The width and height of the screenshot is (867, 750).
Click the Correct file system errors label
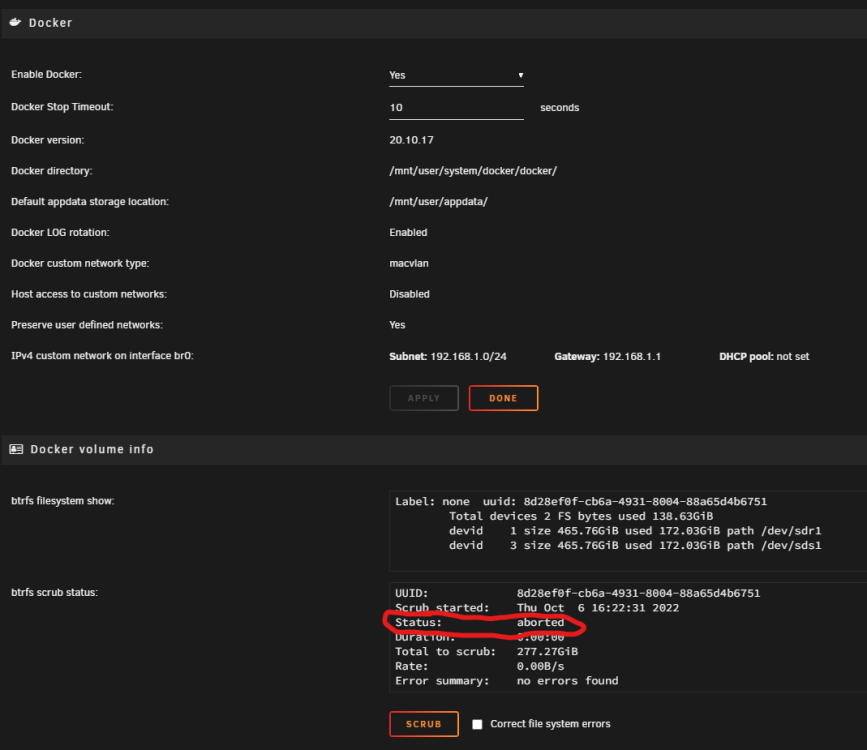(550, 723)
